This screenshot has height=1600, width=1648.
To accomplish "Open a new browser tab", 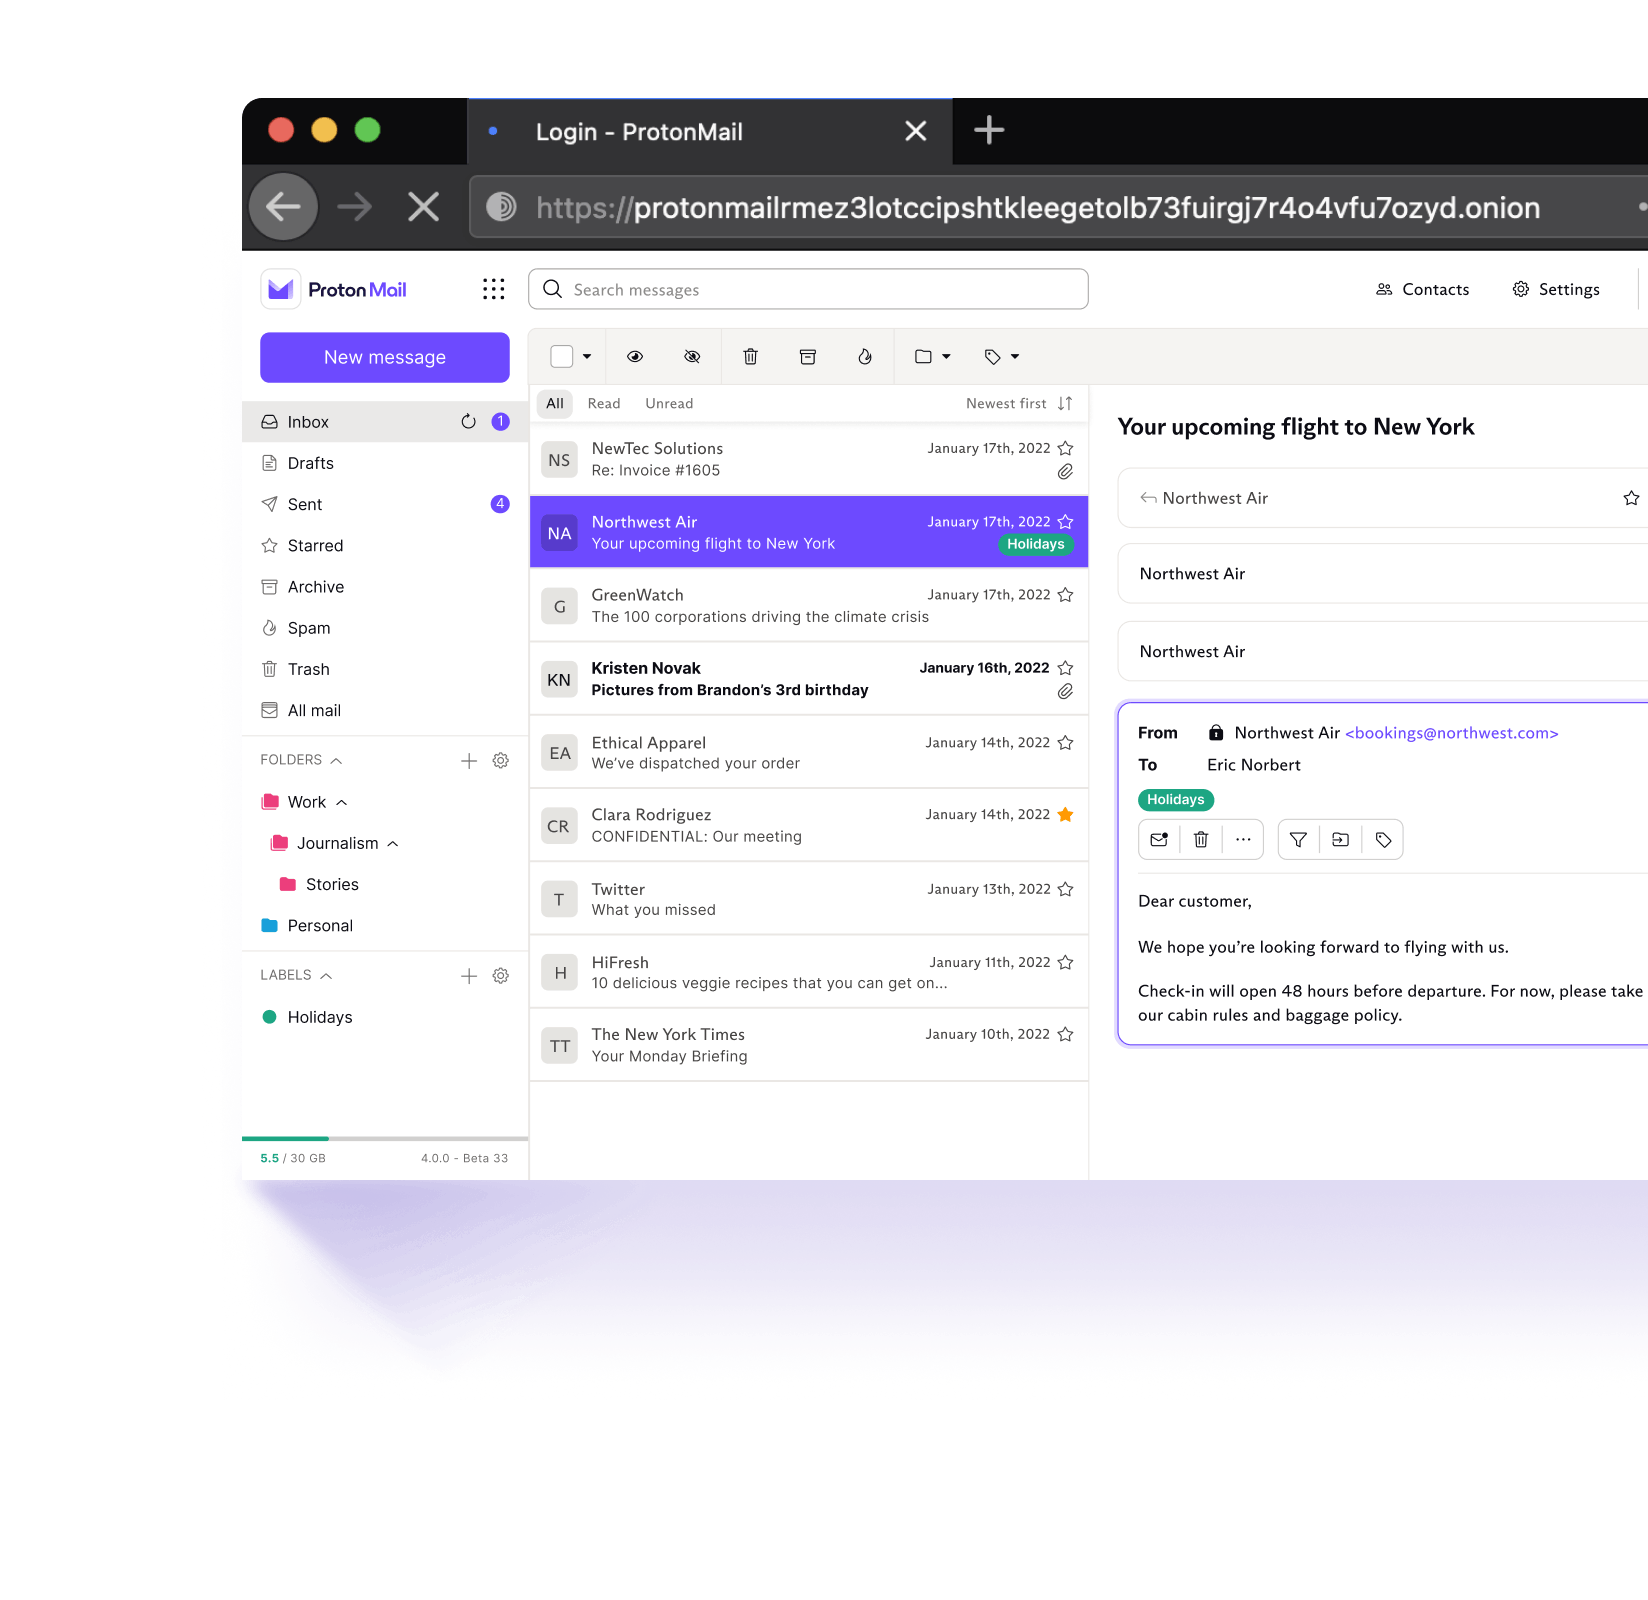I will (x=989, y=130).
